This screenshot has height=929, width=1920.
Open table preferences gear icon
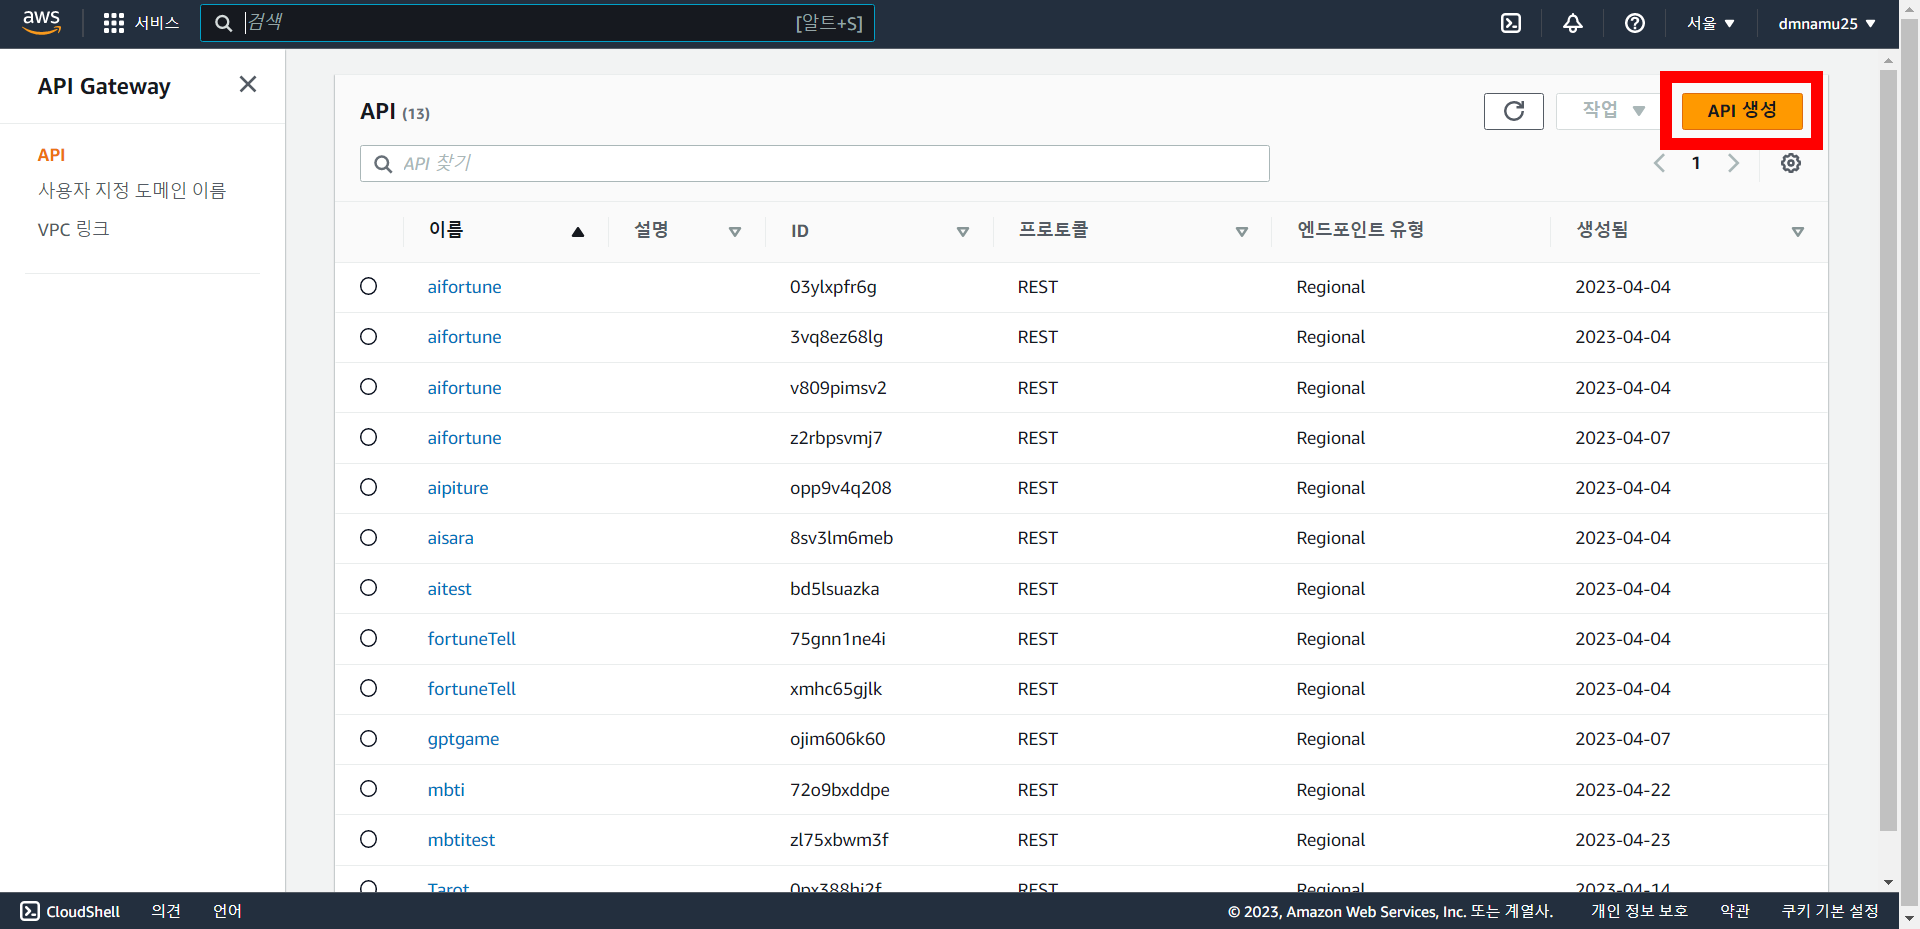click(x=1791, y=163)
